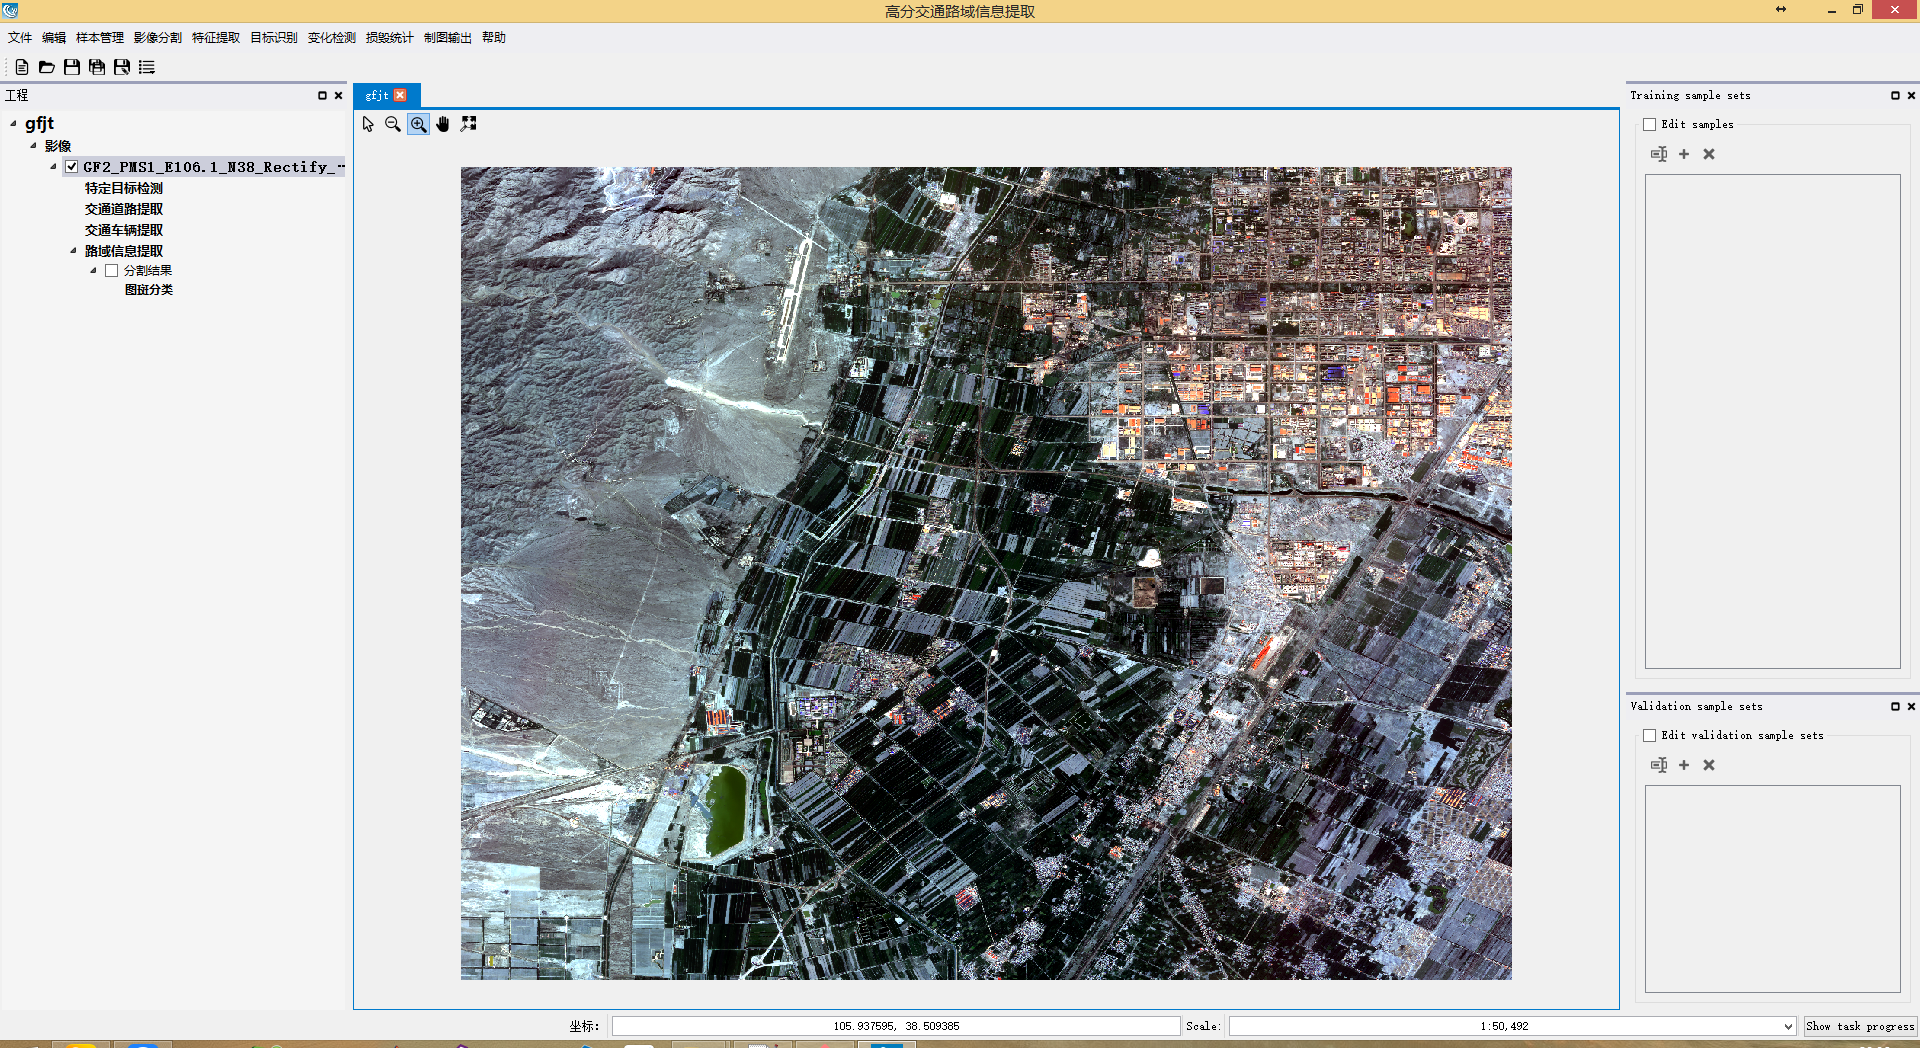Click the save as floppy-with-pencil icon
The image size is (1920, 1048).
click(x=122, y=67)
